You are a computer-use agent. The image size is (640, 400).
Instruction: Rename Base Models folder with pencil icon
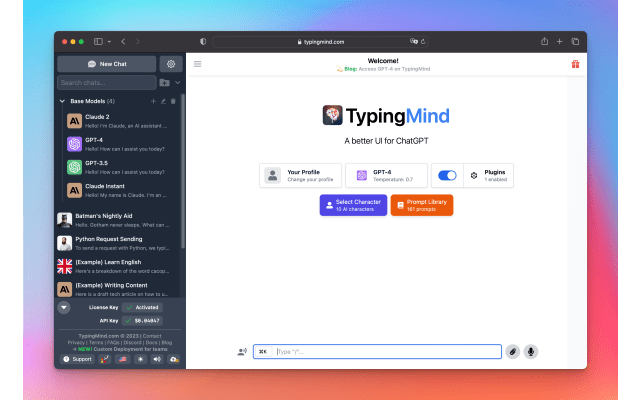pyautogui.click(x=163, y=101)
